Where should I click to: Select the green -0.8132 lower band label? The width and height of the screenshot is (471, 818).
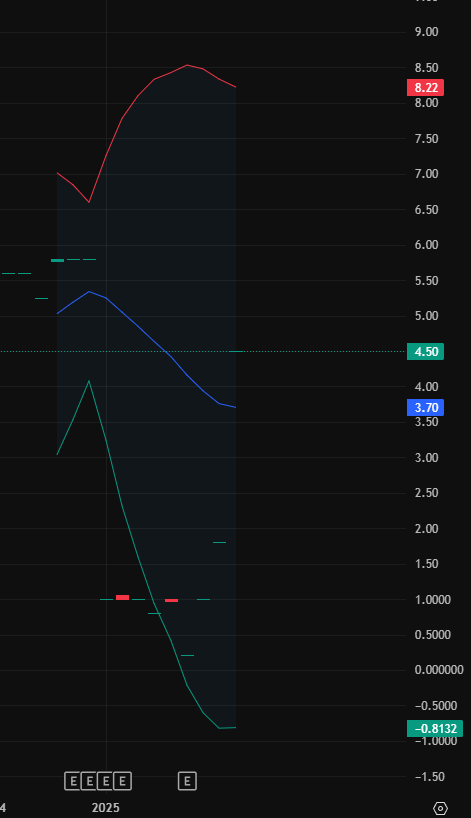pyautogui.click(x=435, y=729)
